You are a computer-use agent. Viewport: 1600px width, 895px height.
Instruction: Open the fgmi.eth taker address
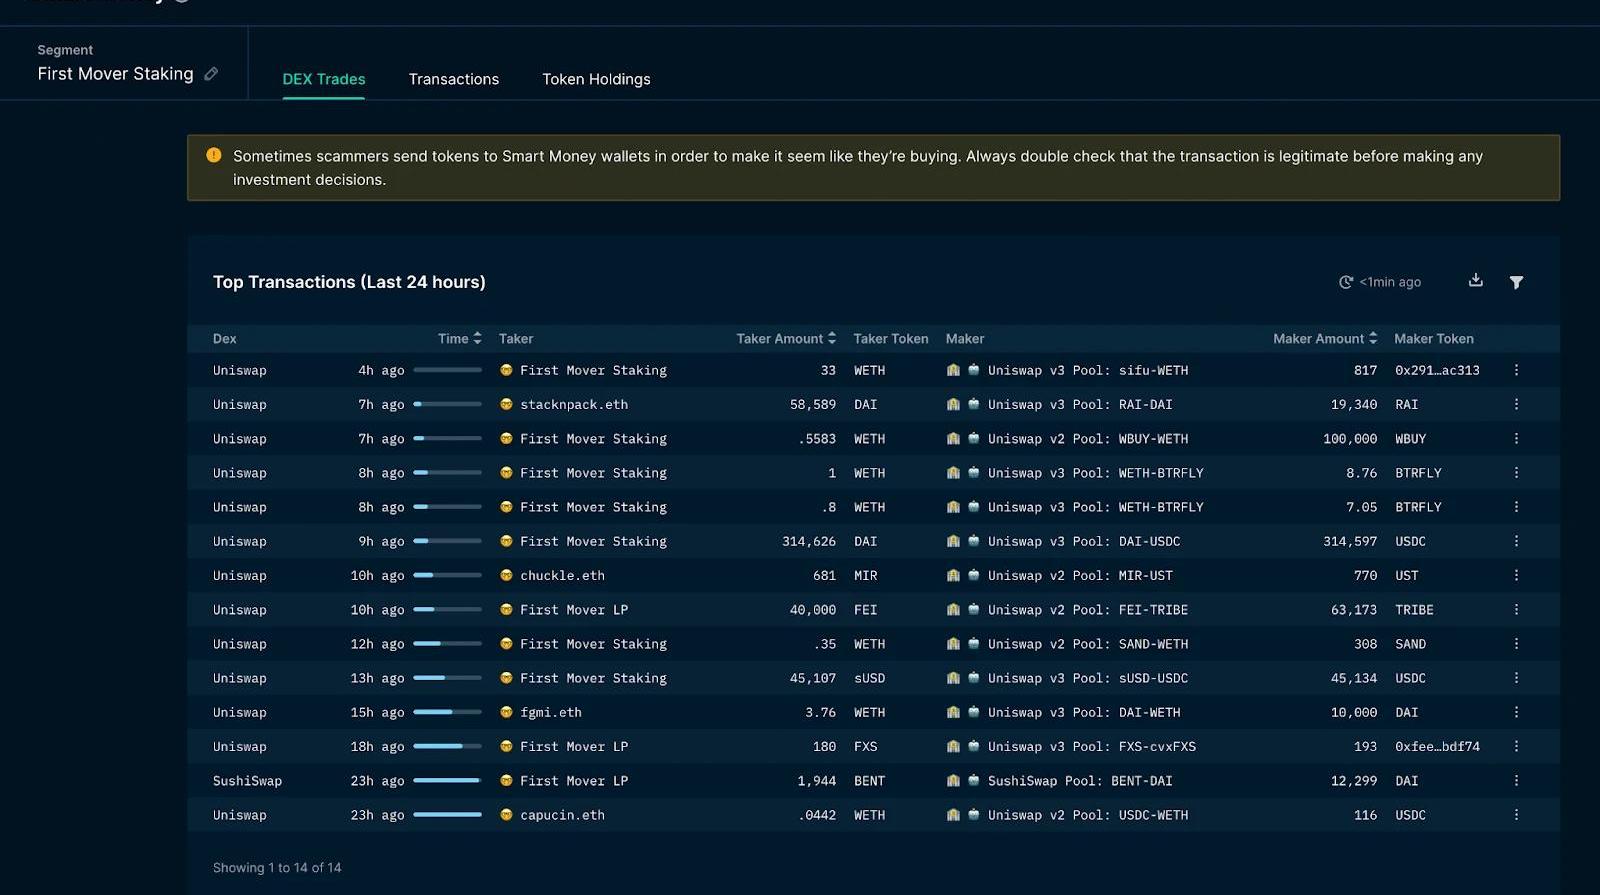pyautogui.click(x=551, y=712)
